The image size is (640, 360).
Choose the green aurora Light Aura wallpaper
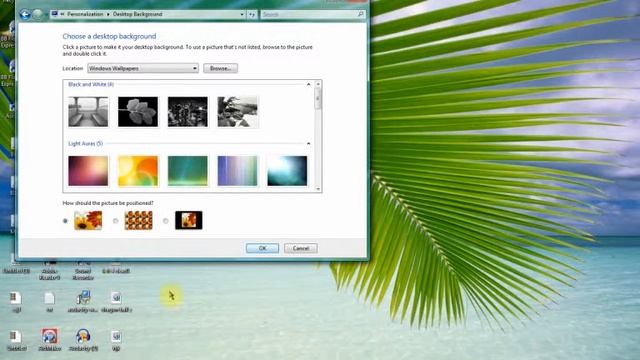188,171
